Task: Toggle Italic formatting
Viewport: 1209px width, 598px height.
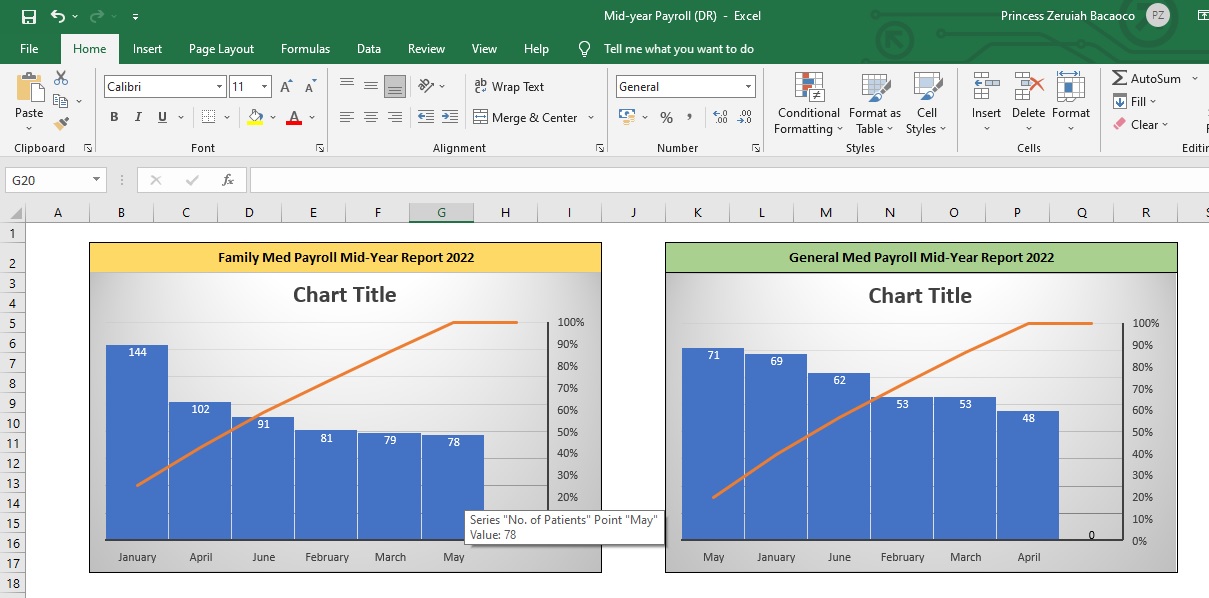Action: click(x=138, y=117)
